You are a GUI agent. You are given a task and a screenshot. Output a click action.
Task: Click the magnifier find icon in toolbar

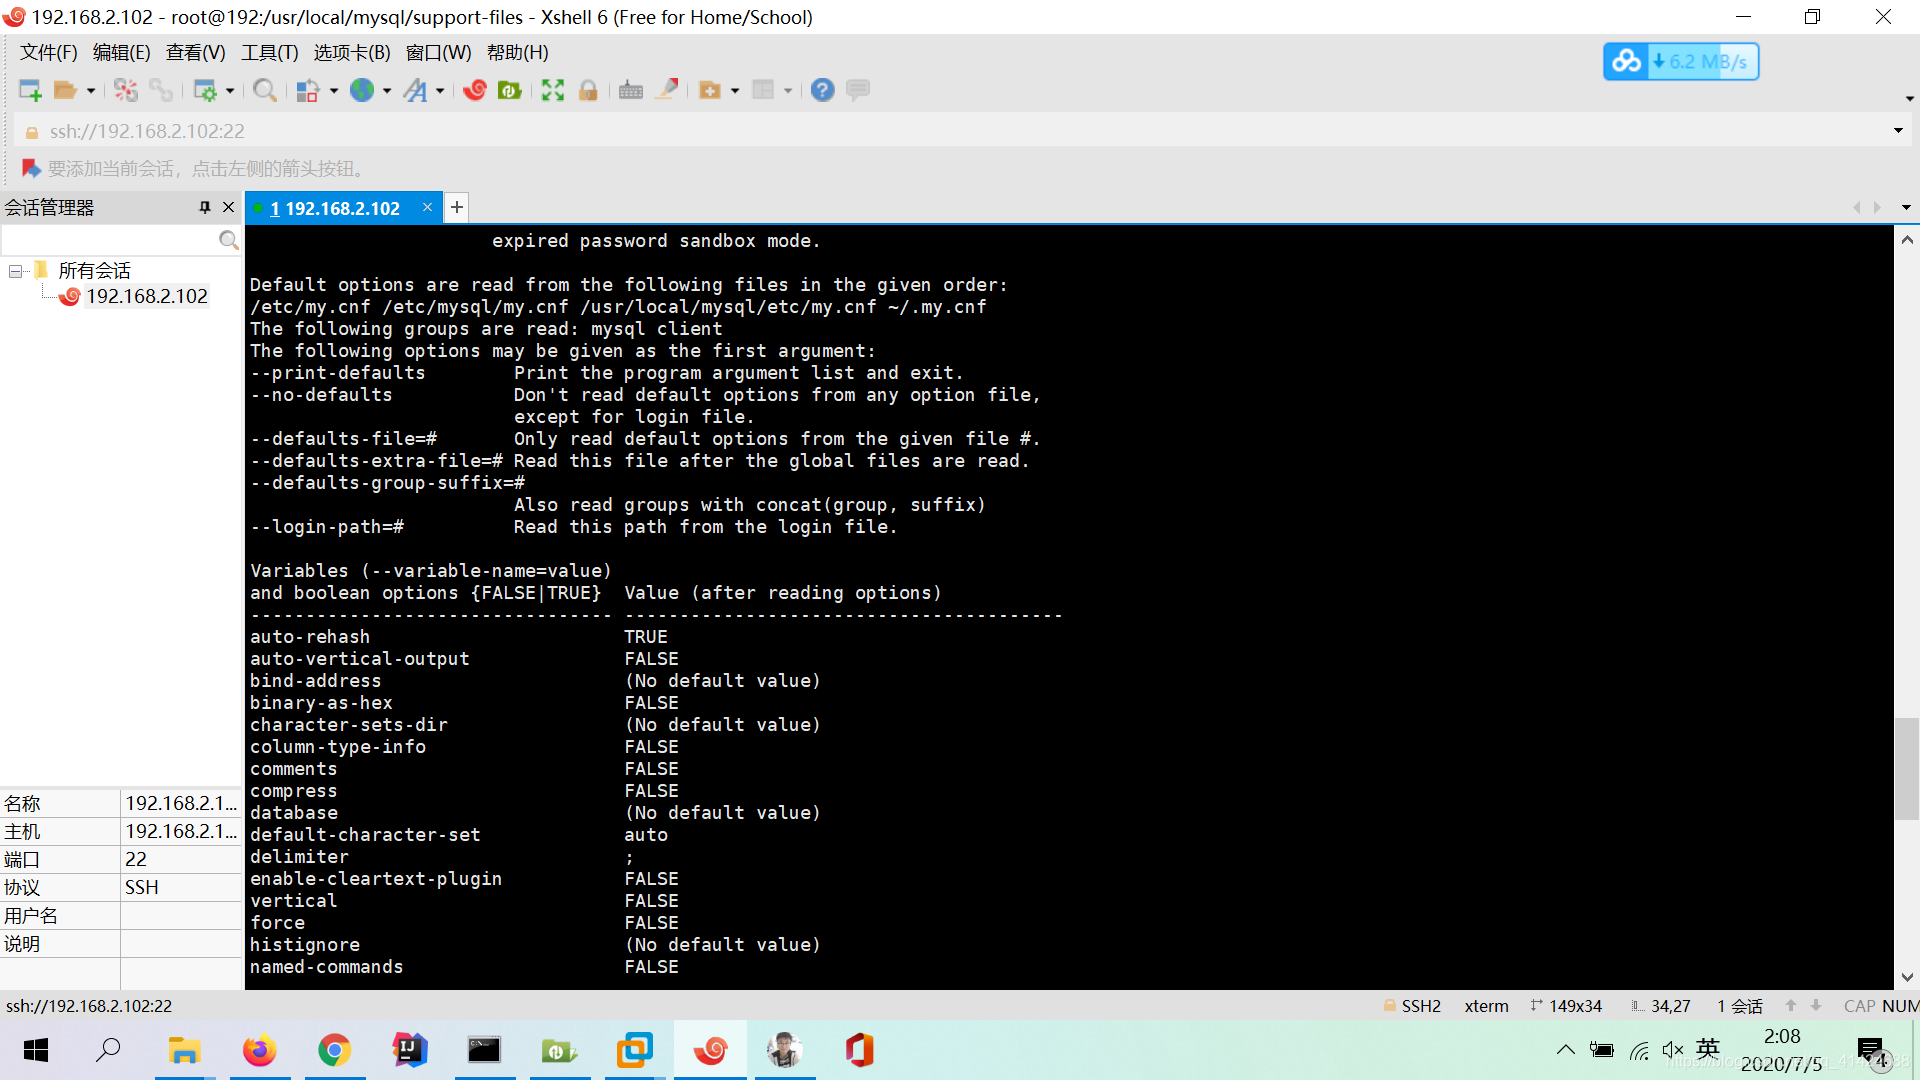pos(264,90)
